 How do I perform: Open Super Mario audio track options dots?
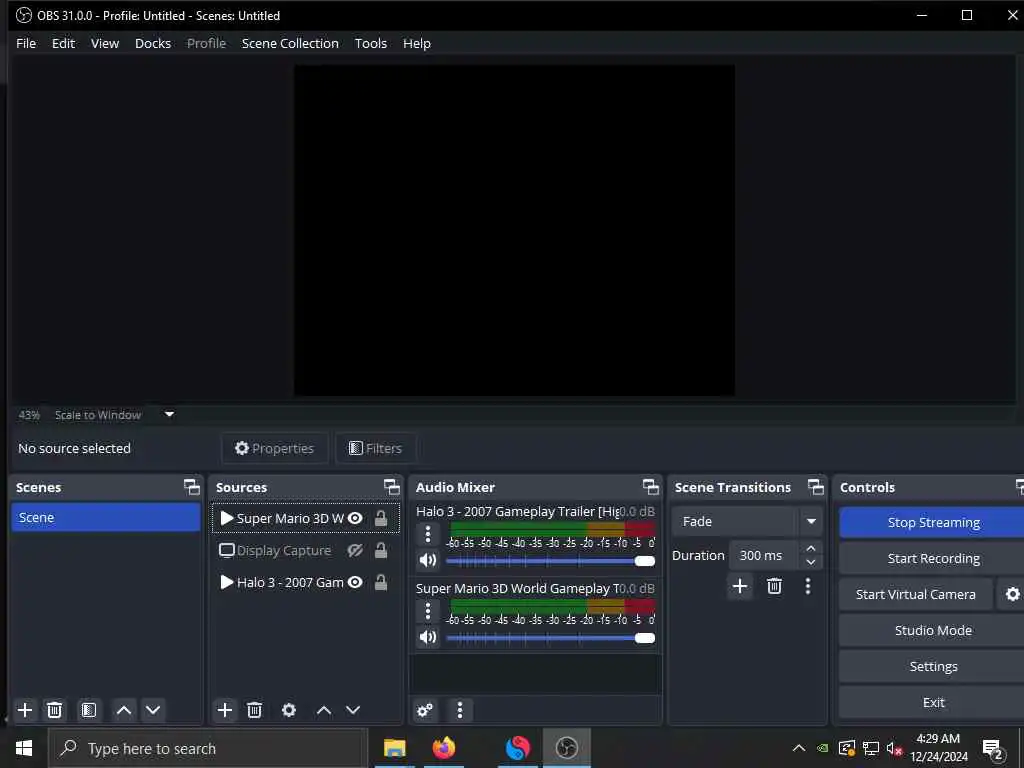click(428, 611)
